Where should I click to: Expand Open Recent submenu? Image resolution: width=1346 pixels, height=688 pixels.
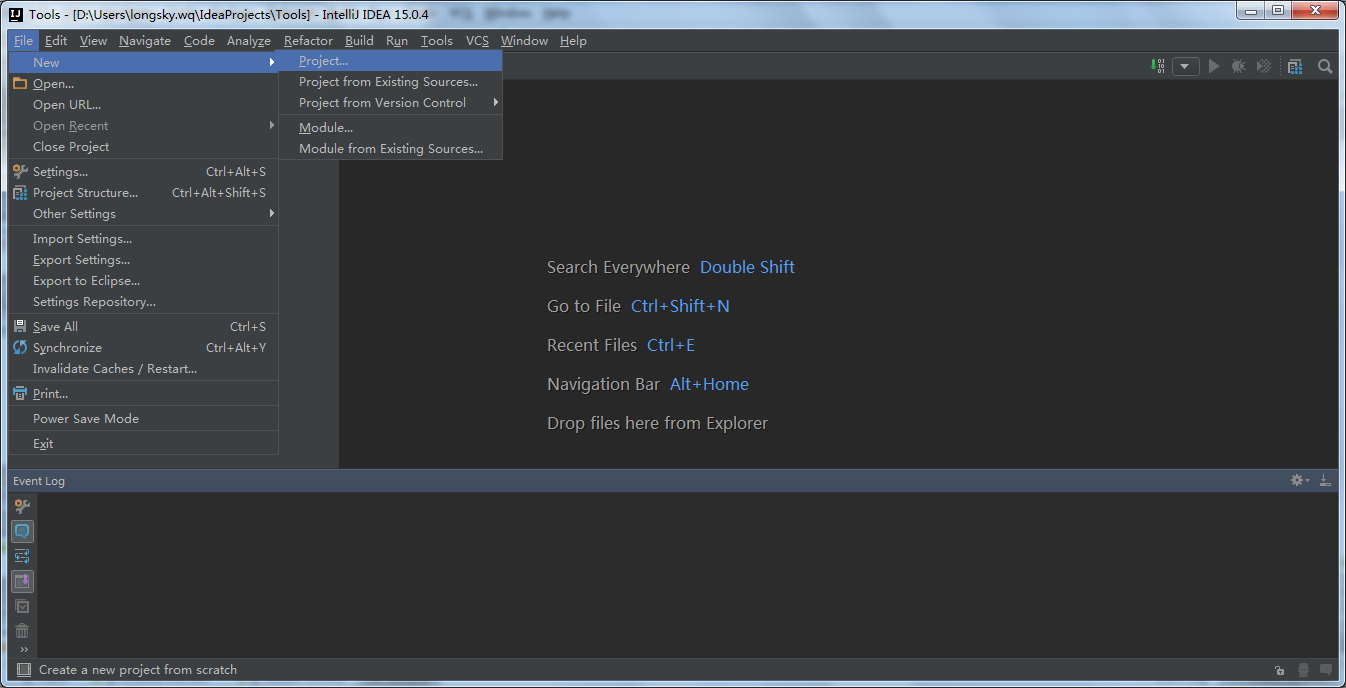click(143, 126)
